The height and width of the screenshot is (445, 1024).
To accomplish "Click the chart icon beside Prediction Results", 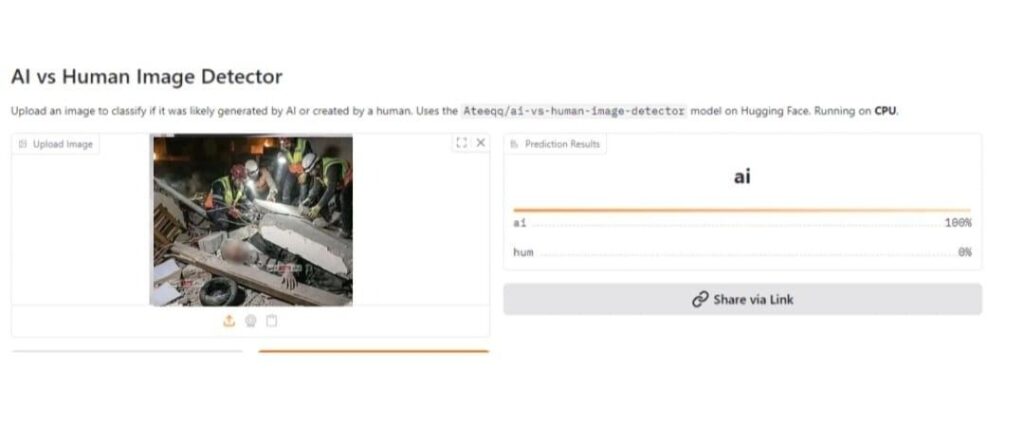I will [x=515, y=144].
